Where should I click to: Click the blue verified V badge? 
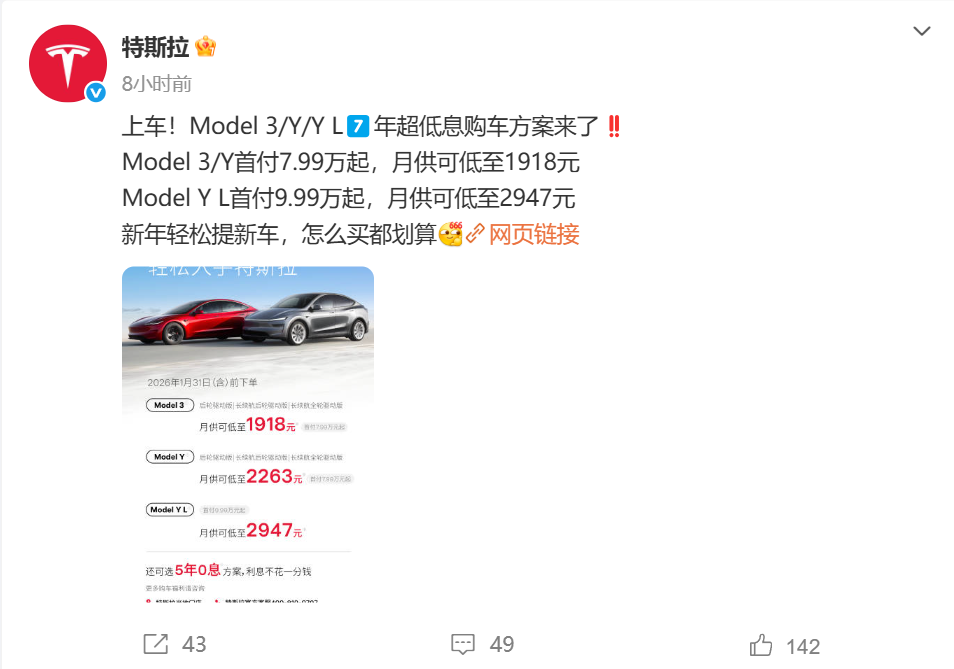(96, 92)
